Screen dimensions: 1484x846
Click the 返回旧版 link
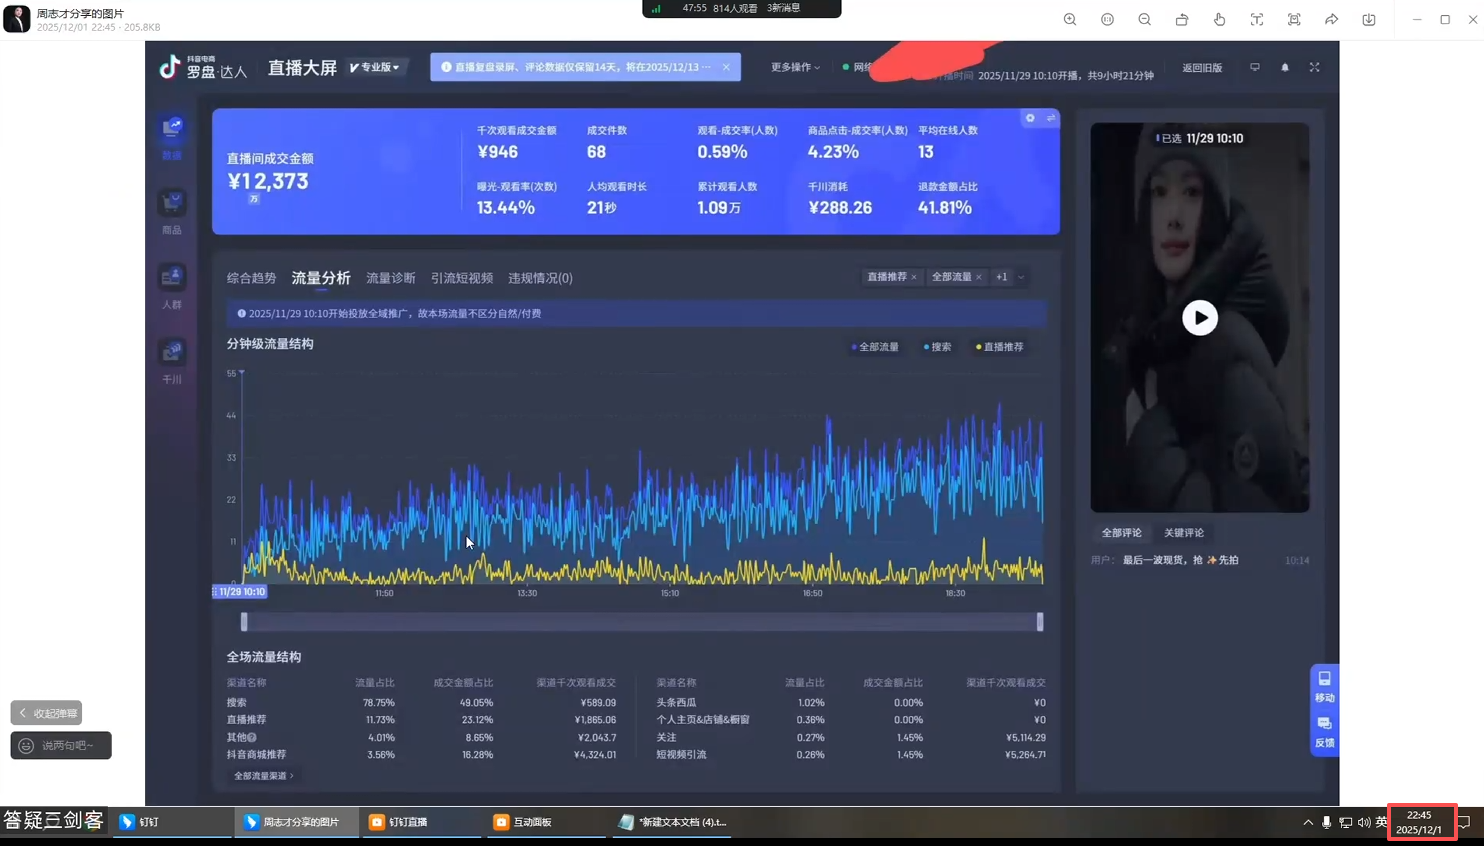click(x=1202, y=68)
